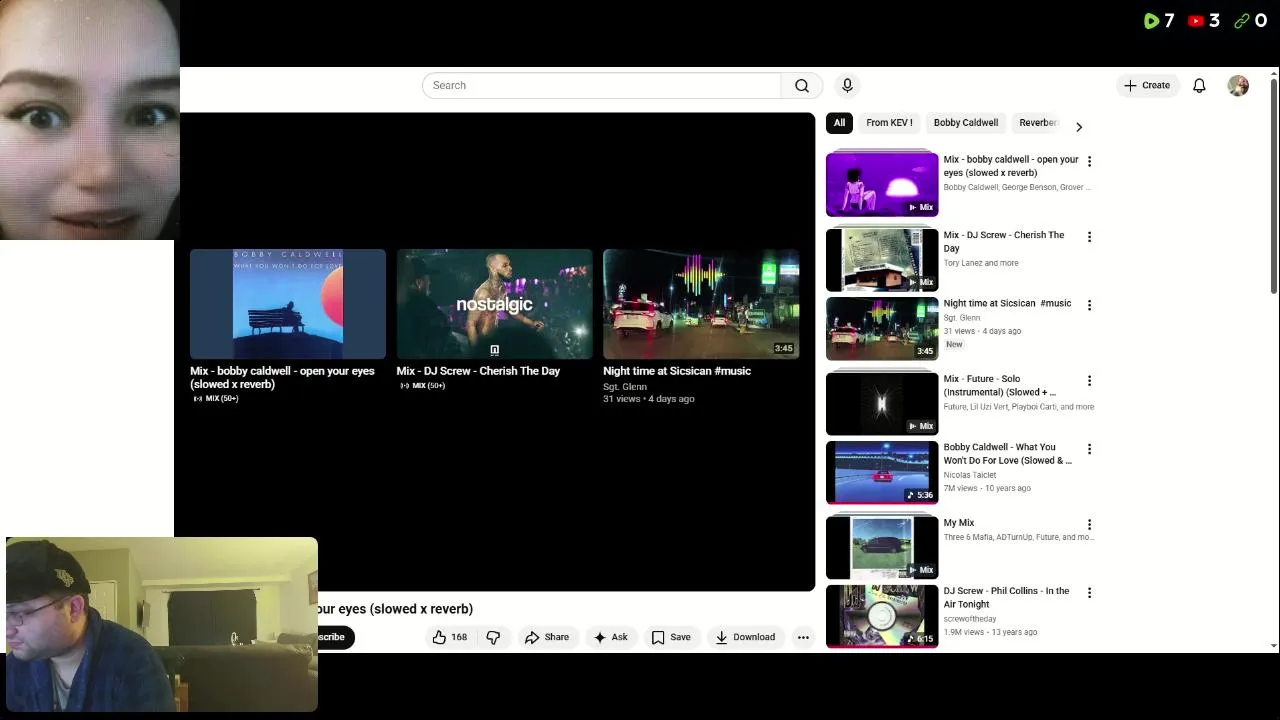Screen dimensions: 1280x720
Task: Click the red YouTube counter icon
Action: point(1196,21)
